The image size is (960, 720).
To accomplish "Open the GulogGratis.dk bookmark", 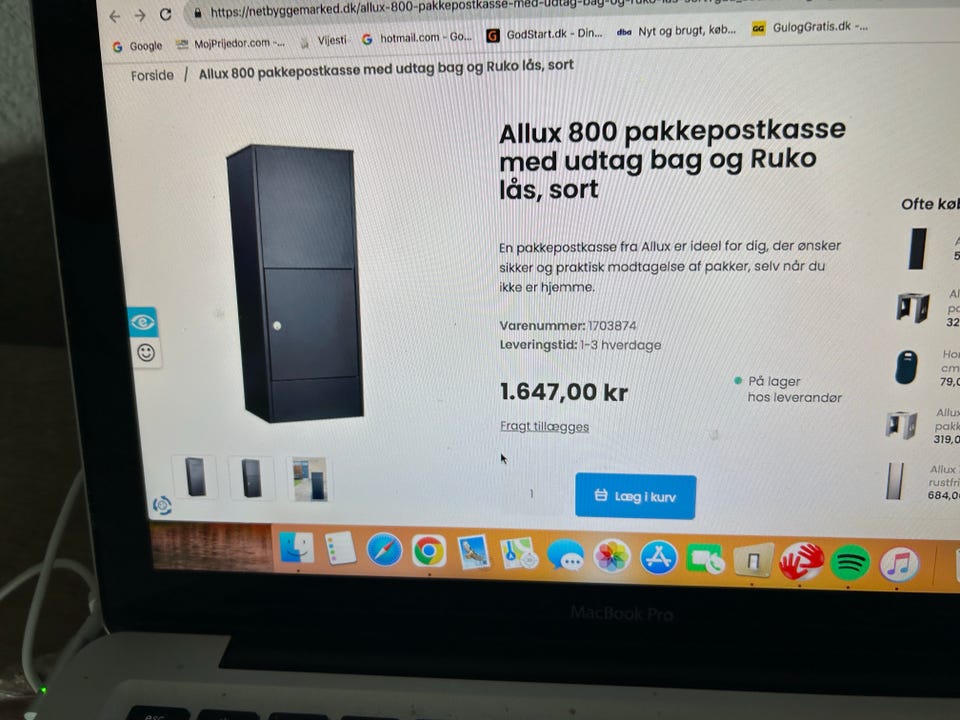I will point(809,27).
